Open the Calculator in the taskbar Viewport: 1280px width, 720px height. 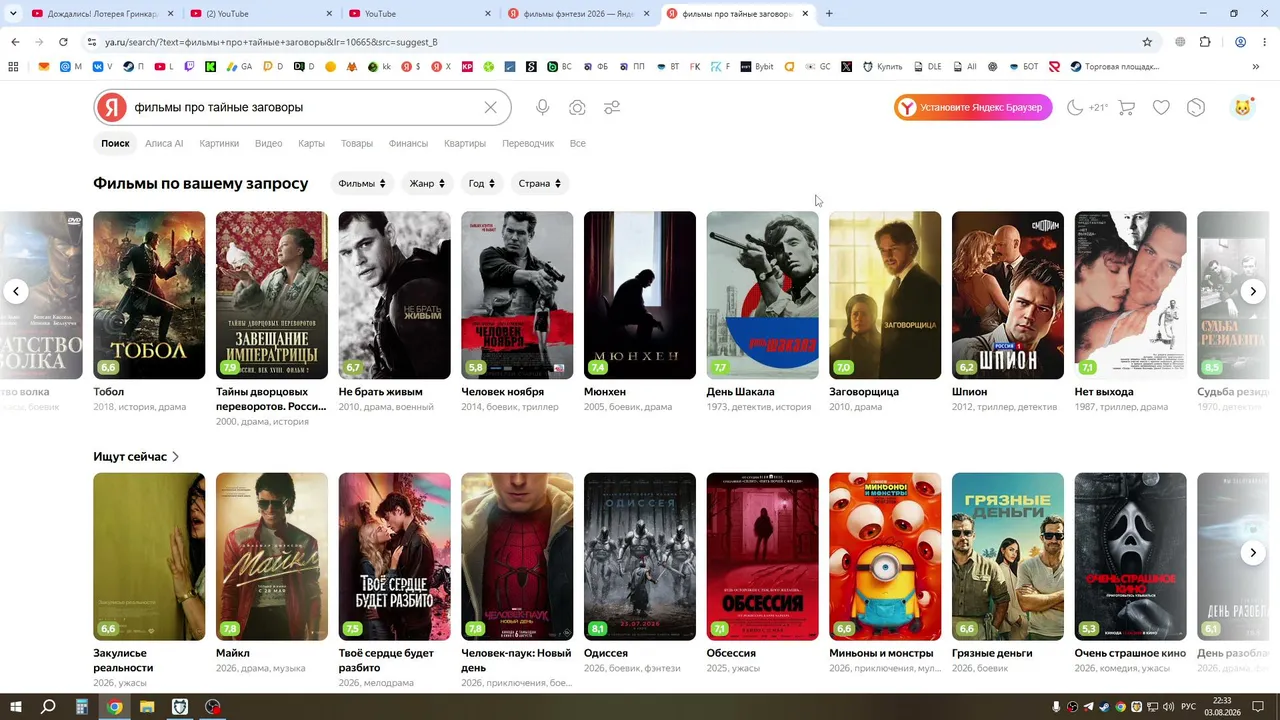(x=82, y=707)
